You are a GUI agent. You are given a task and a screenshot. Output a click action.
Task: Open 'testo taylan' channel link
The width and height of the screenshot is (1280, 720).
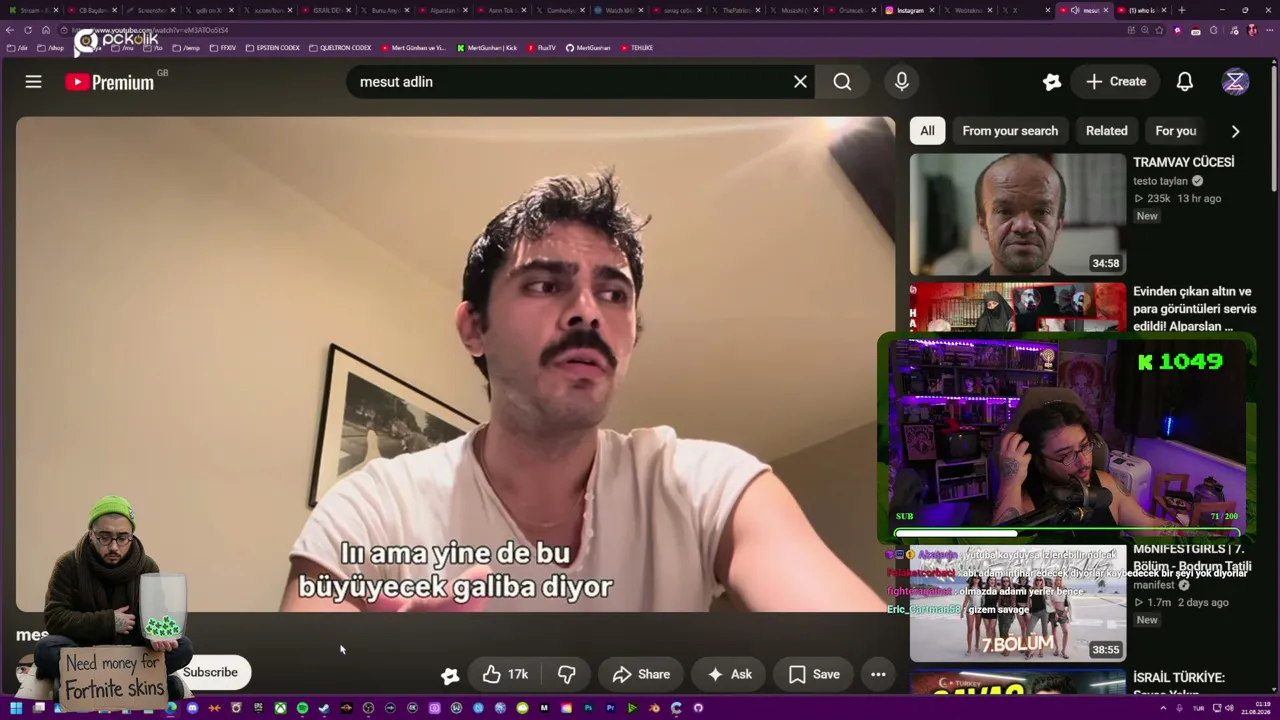pyautogui.click(x=1160, y=181)
